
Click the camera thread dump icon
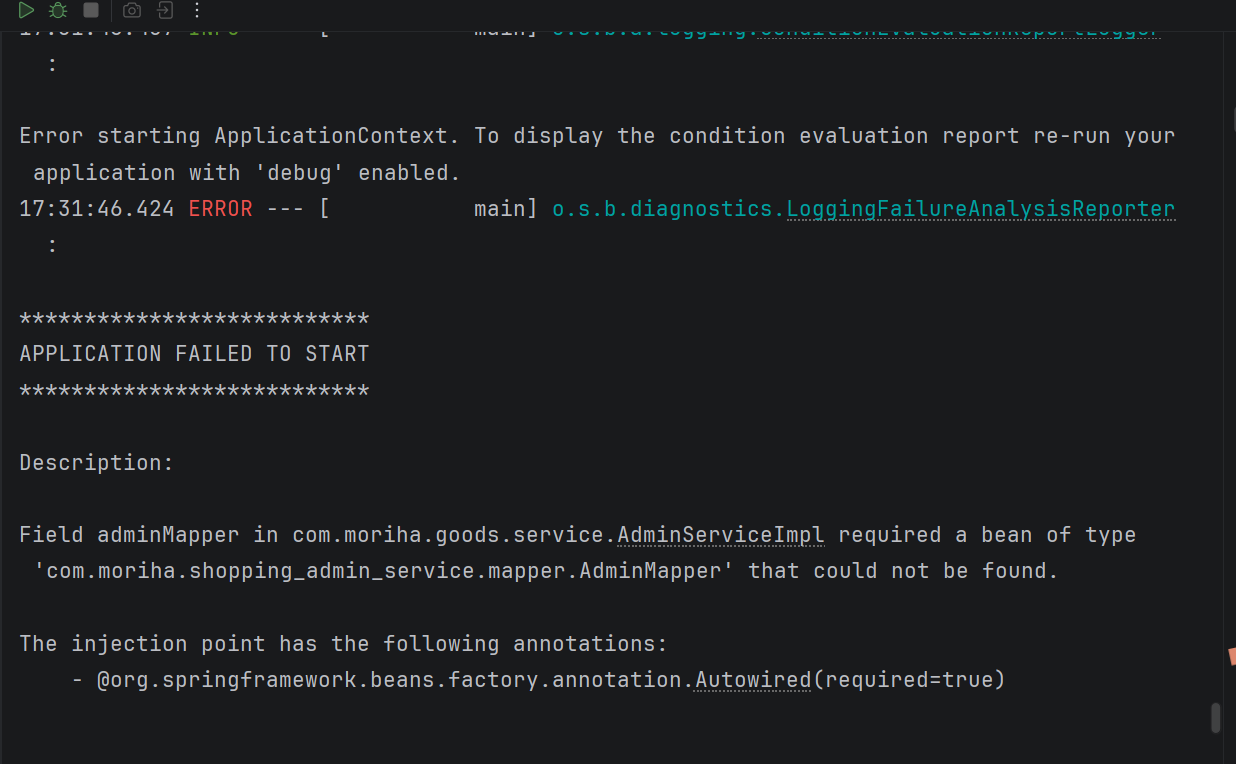click(132, 10)
